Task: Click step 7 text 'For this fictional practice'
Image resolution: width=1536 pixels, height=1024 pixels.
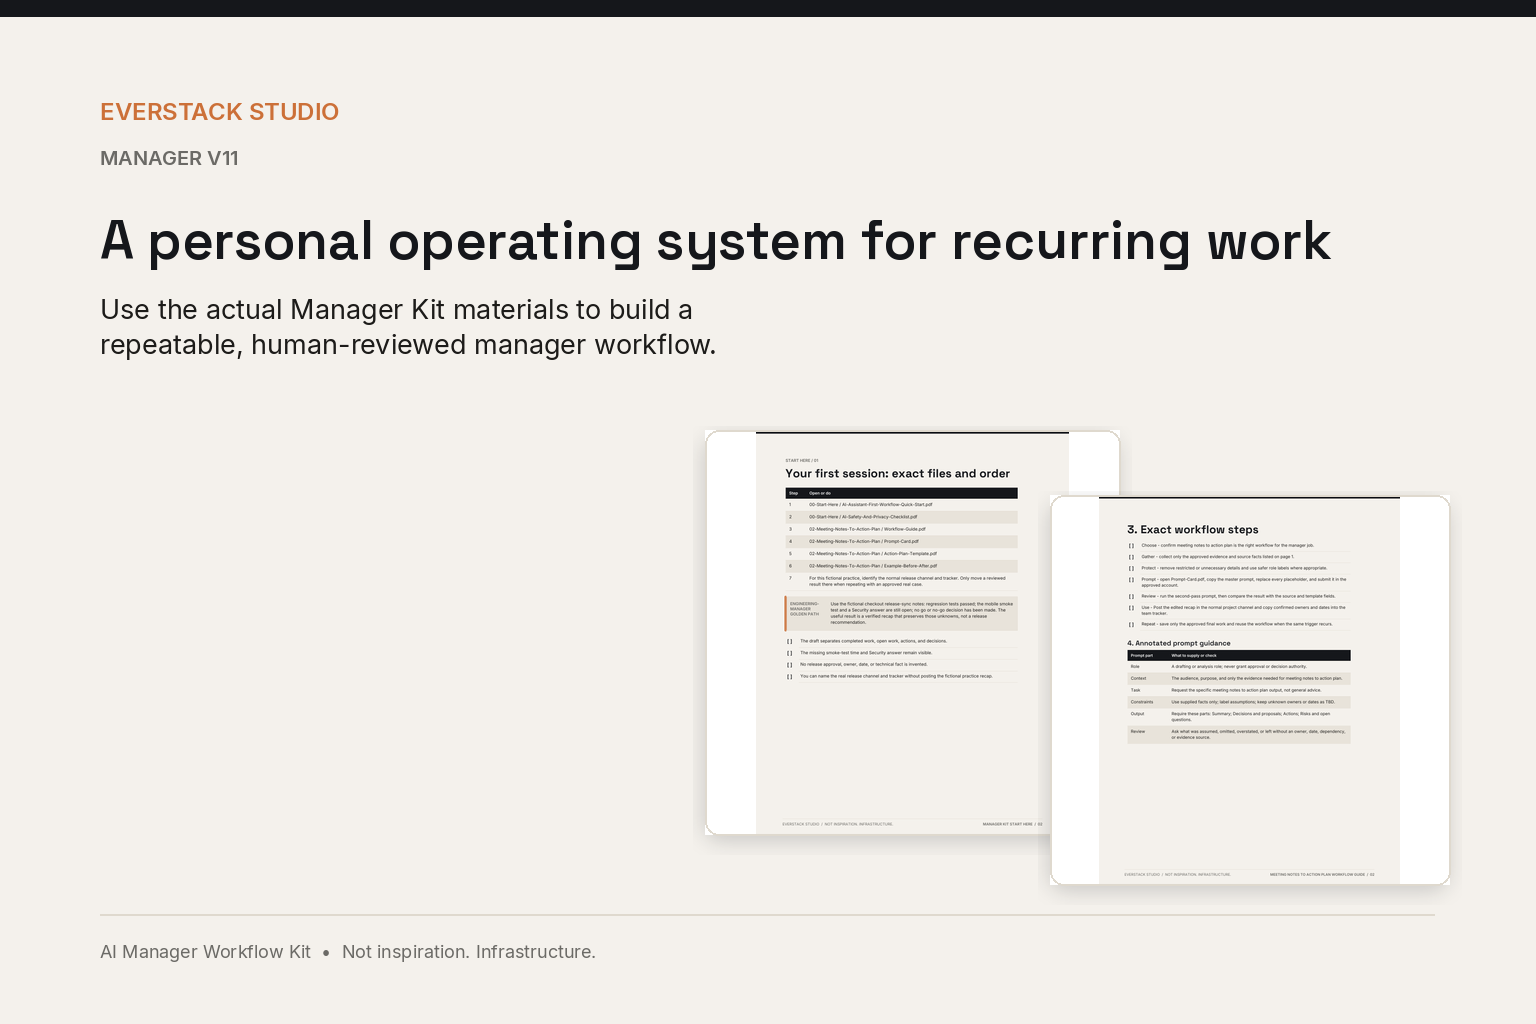Action: [907, 581]
